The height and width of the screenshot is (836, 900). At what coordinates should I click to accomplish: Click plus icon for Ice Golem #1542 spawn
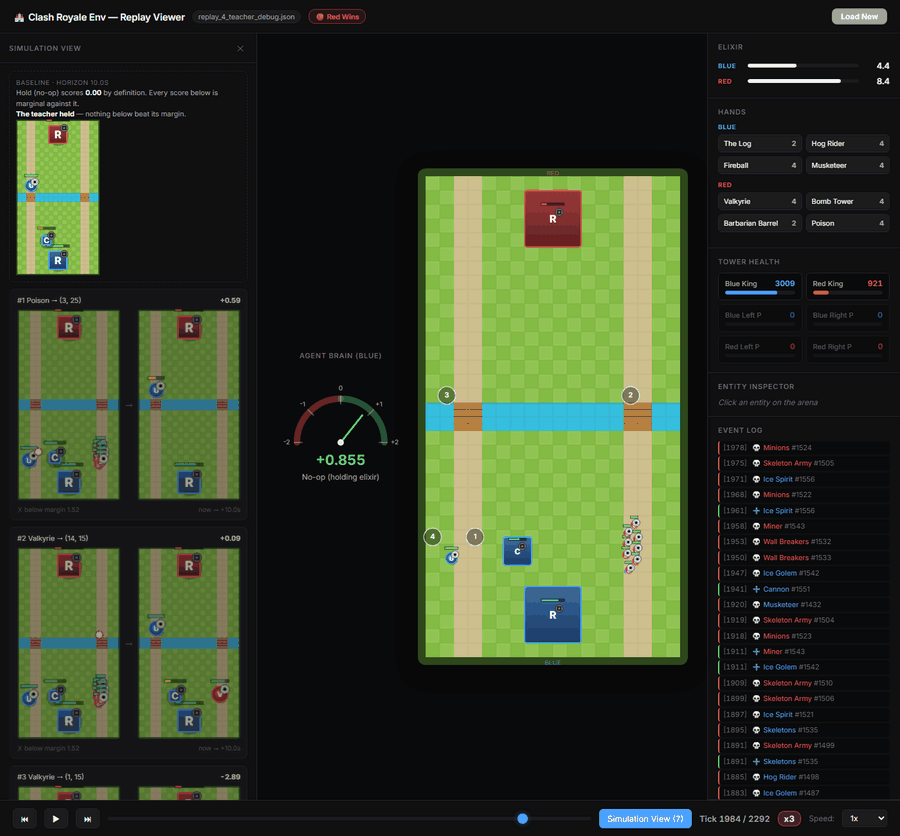coord(757,668)
